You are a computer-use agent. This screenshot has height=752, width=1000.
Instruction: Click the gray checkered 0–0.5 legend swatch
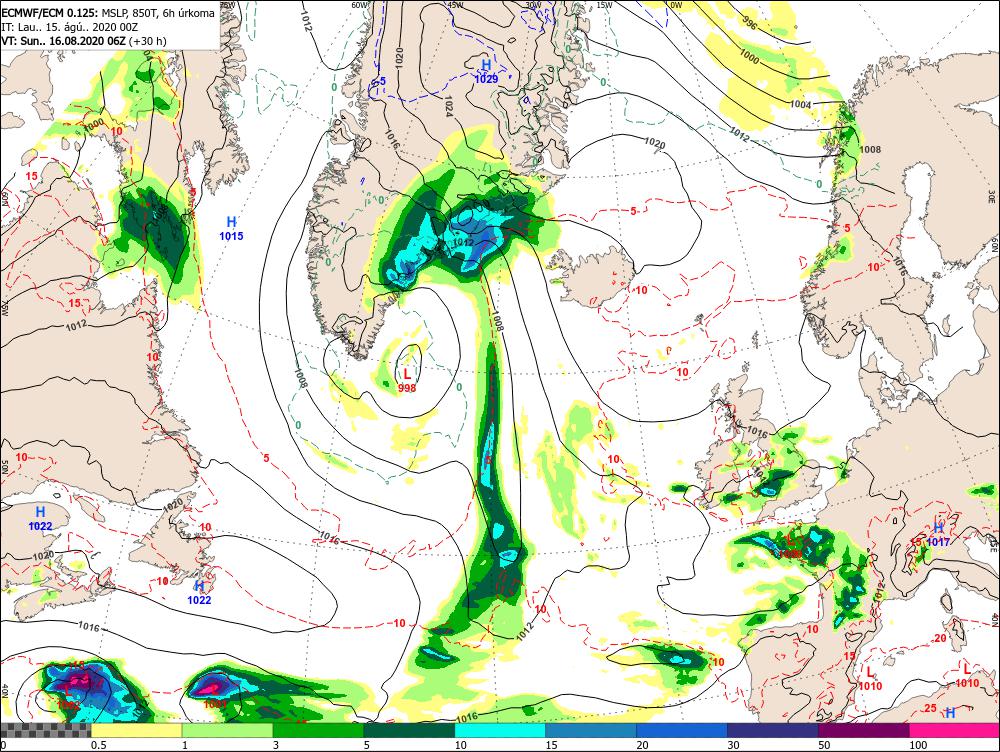[x=45, y=730]
